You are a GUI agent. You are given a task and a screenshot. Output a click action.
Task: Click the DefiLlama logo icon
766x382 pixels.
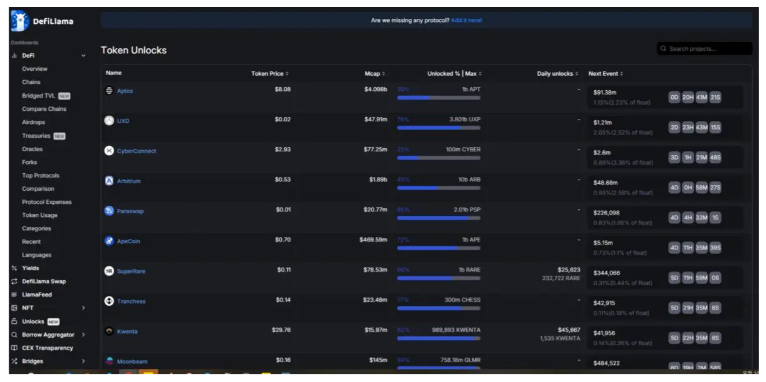[20, 21]
